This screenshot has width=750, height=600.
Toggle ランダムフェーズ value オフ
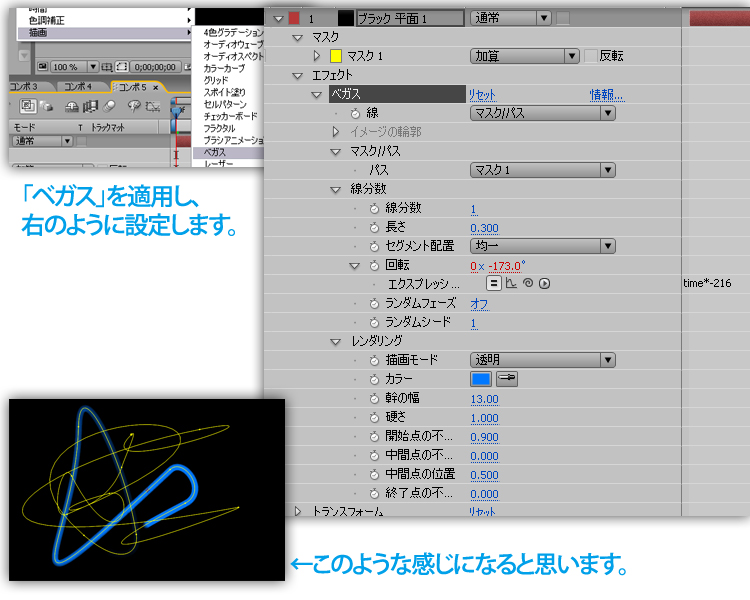479,303
